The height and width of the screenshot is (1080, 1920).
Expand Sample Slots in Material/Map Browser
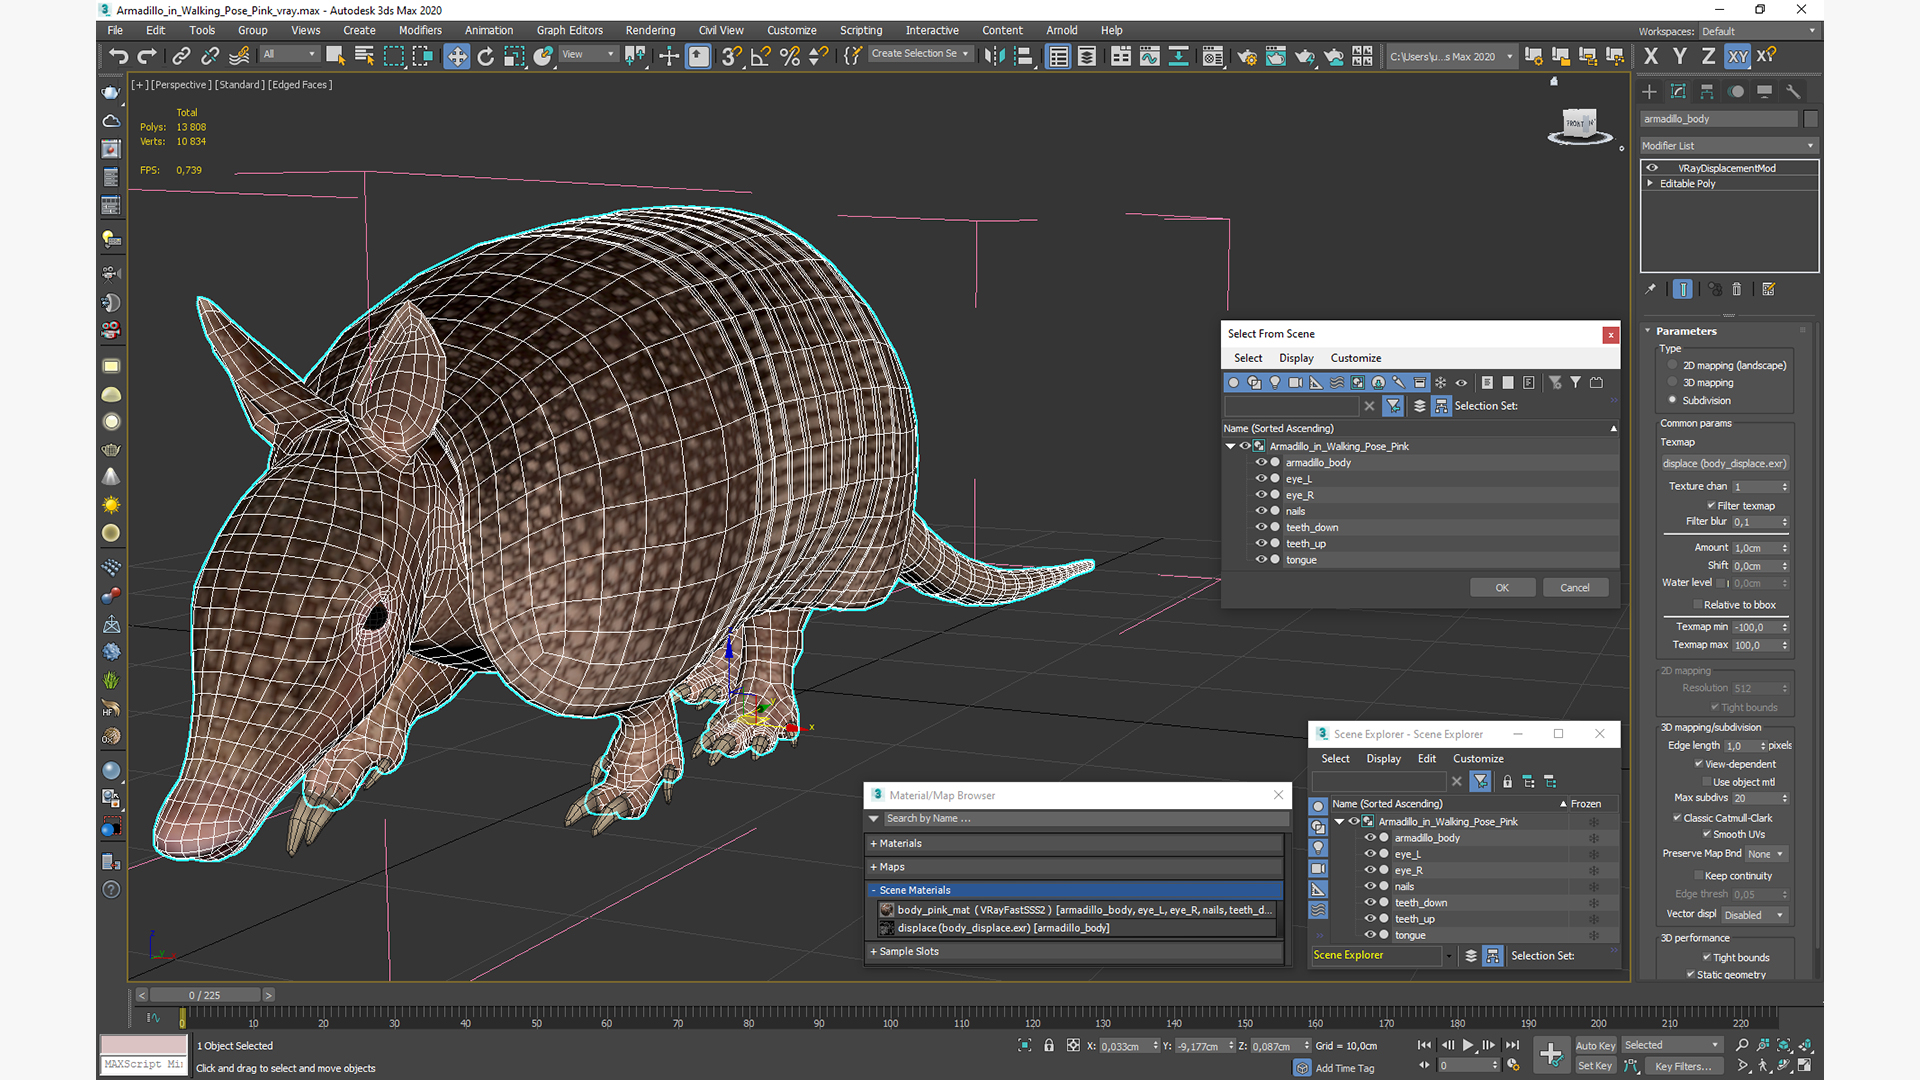pos(873,951)
